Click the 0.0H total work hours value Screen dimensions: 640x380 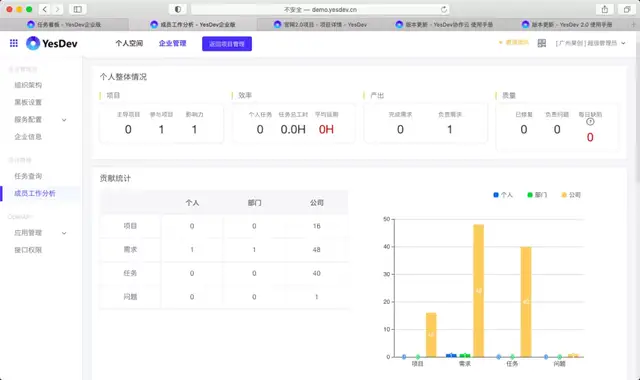click(293, 129)
